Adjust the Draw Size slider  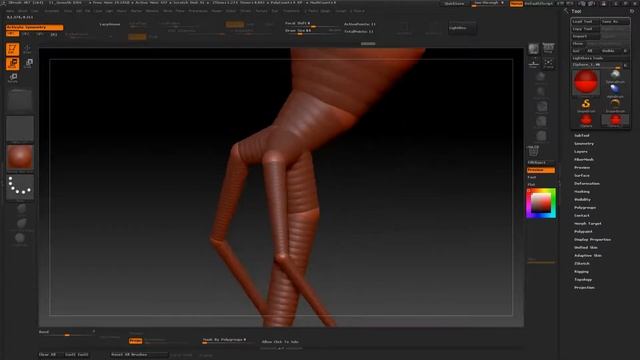(x=312, y=31)
